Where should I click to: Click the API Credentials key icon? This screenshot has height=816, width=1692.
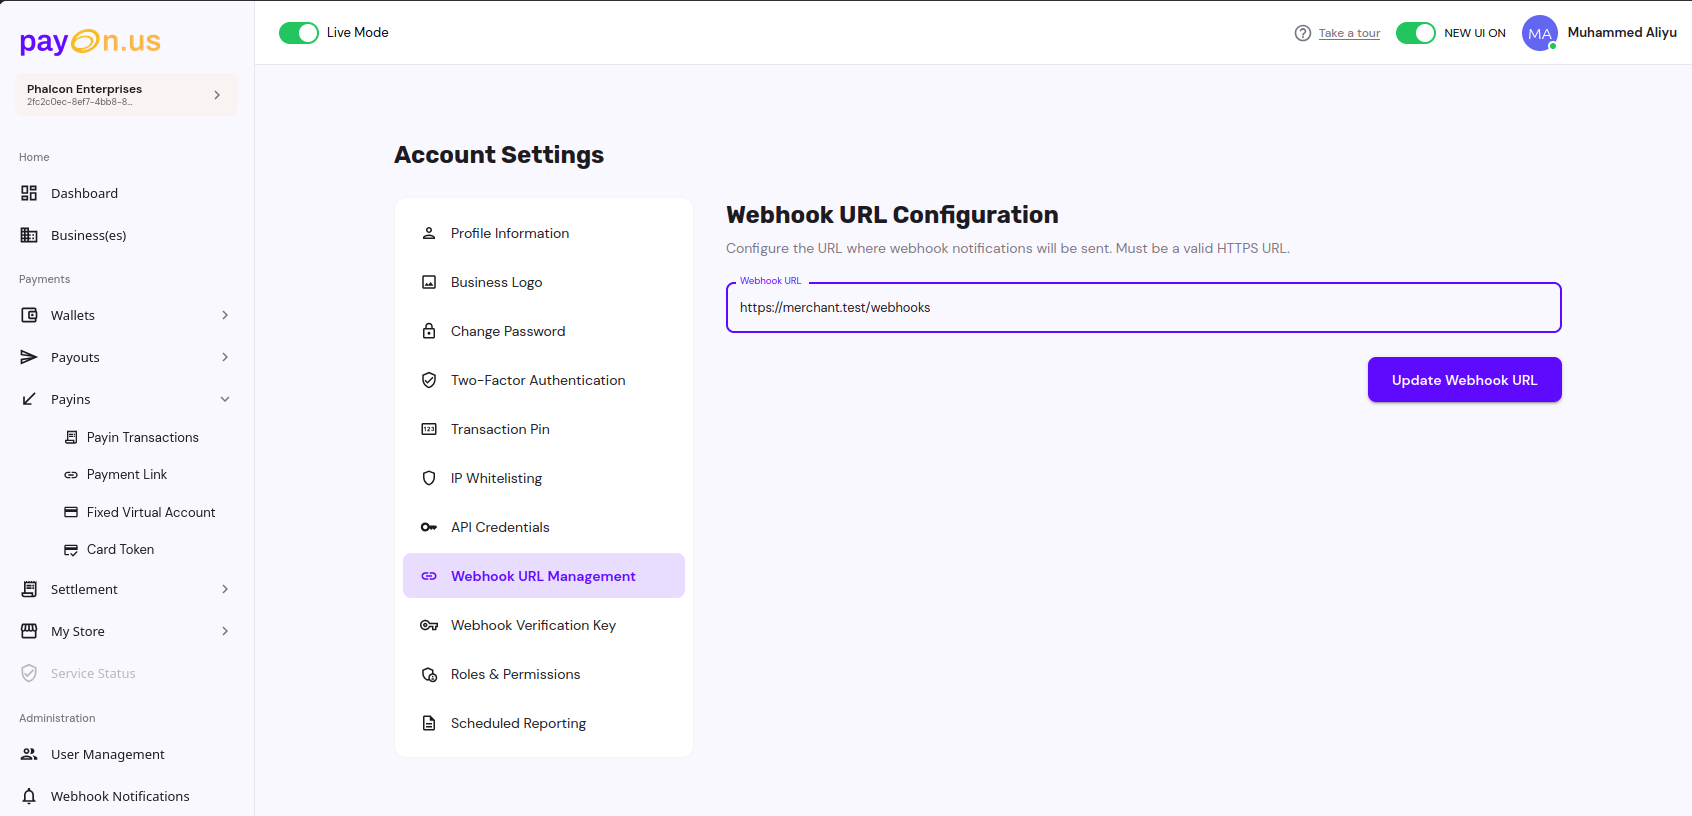(x=429, y=527)
